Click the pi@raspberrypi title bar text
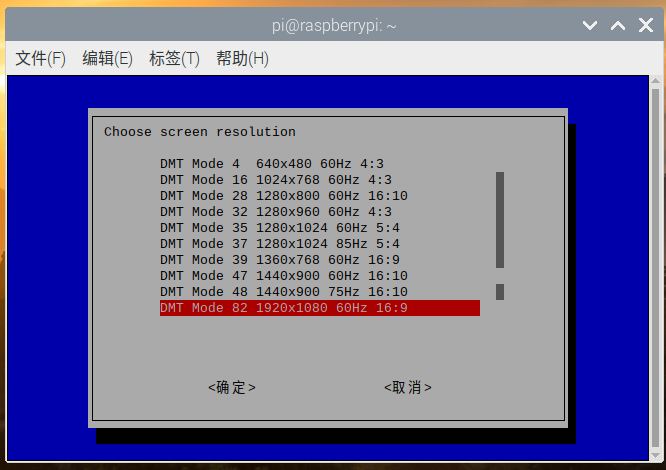 334,26
